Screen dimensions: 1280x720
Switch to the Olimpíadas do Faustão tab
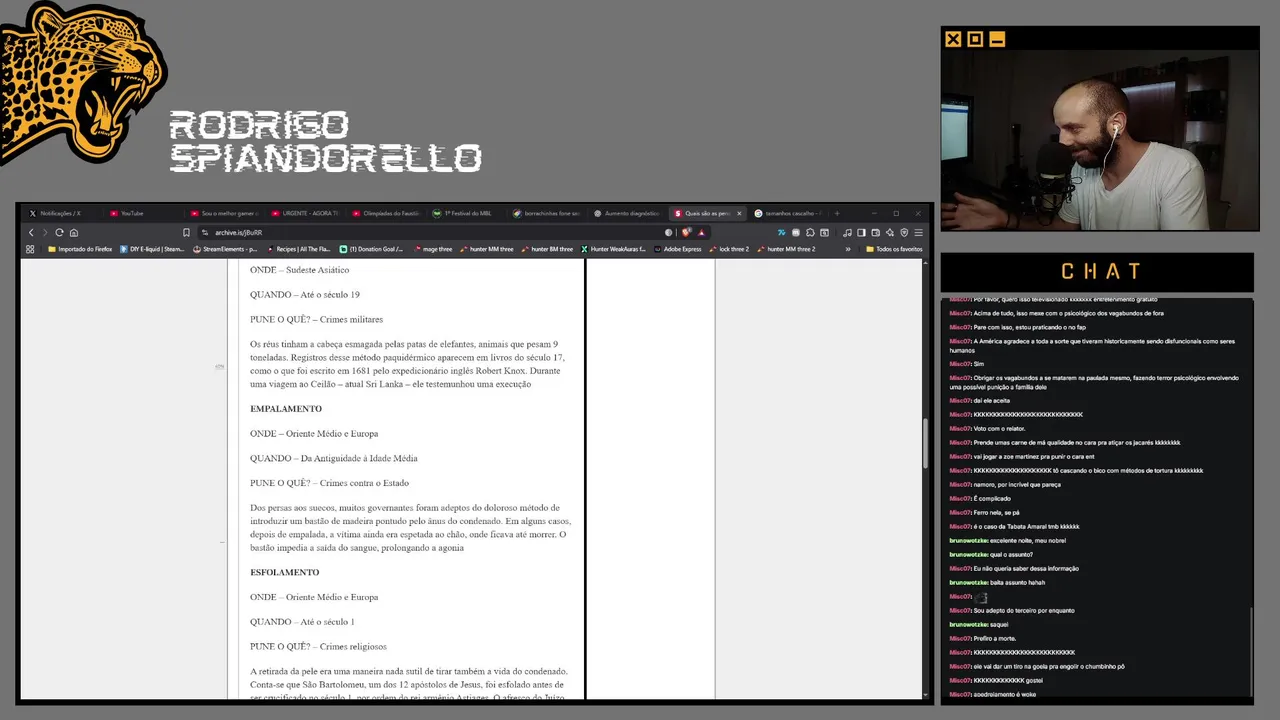(x=388, y=213)
